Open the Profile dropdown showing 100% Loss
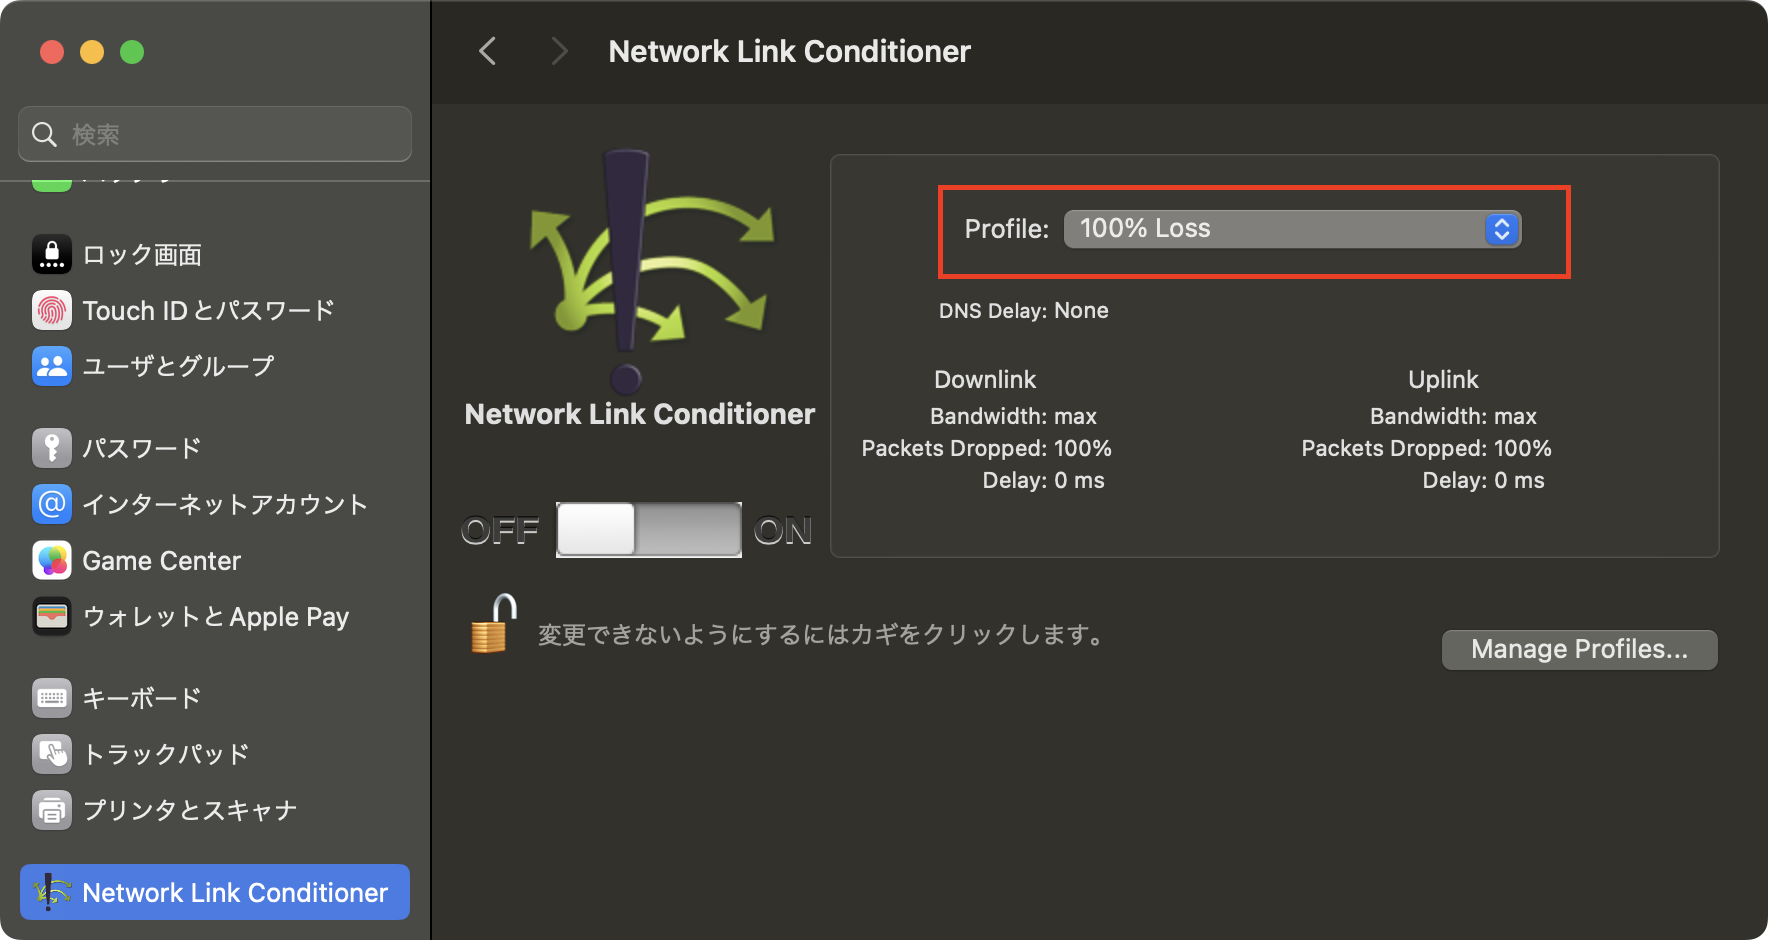This screenshot has width=1768, height=940. 1290,228
